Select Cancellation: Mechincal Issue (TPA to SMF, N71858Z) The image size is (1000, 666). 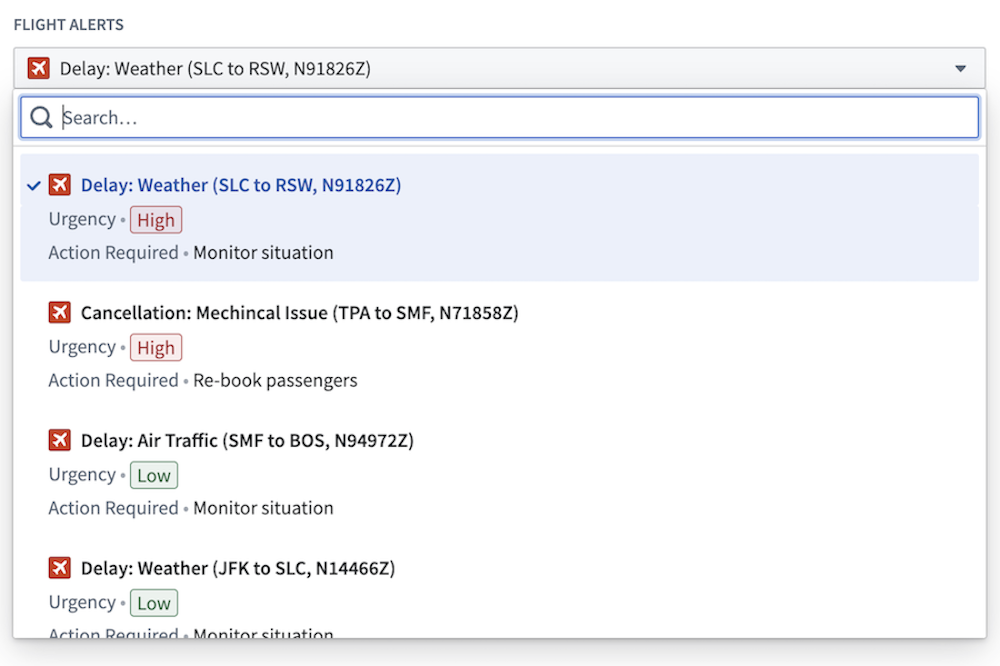499,345
